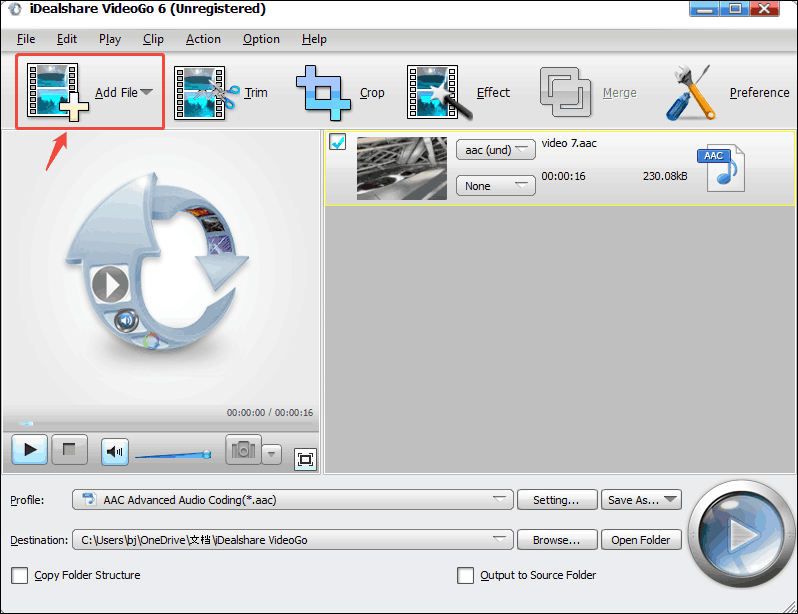Click the profile format icon in Profile field
798x614 pixels.
click(x=89, y=499)
